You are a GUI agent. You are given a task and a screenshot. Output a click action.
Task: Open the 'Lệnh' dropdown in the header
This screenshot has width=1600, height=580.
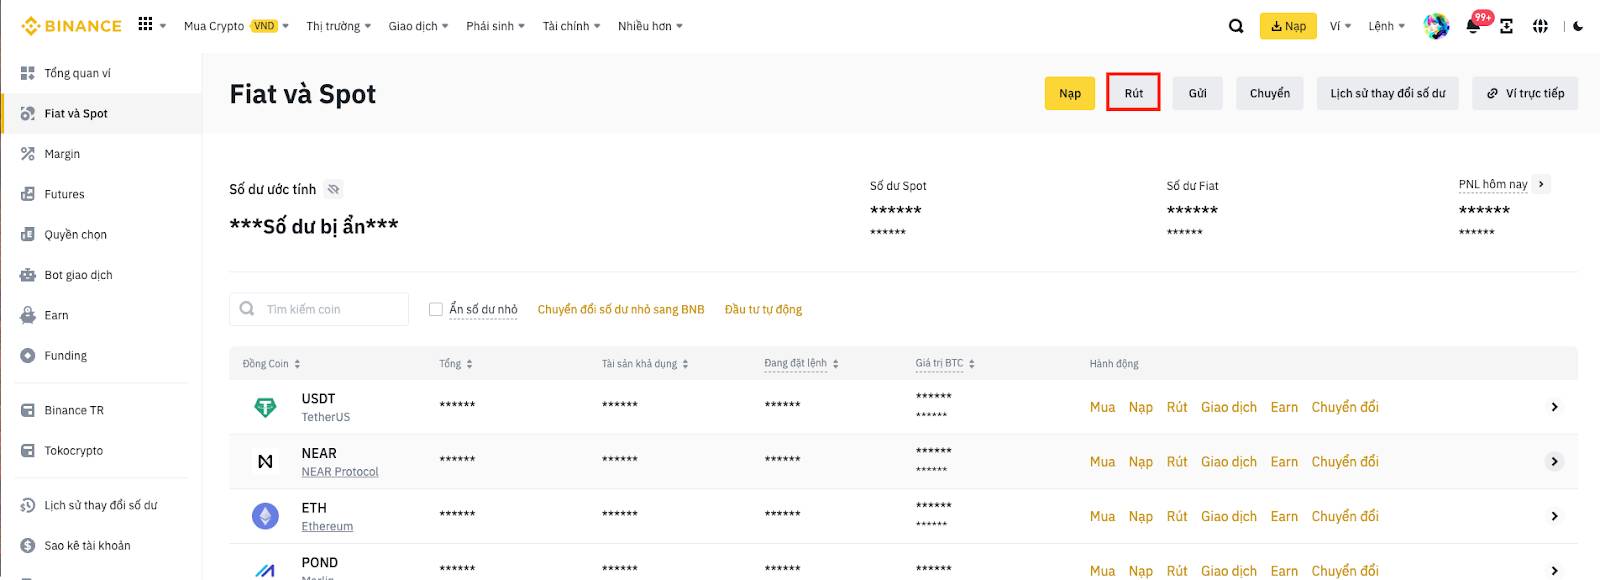(x=1387, y=26)
